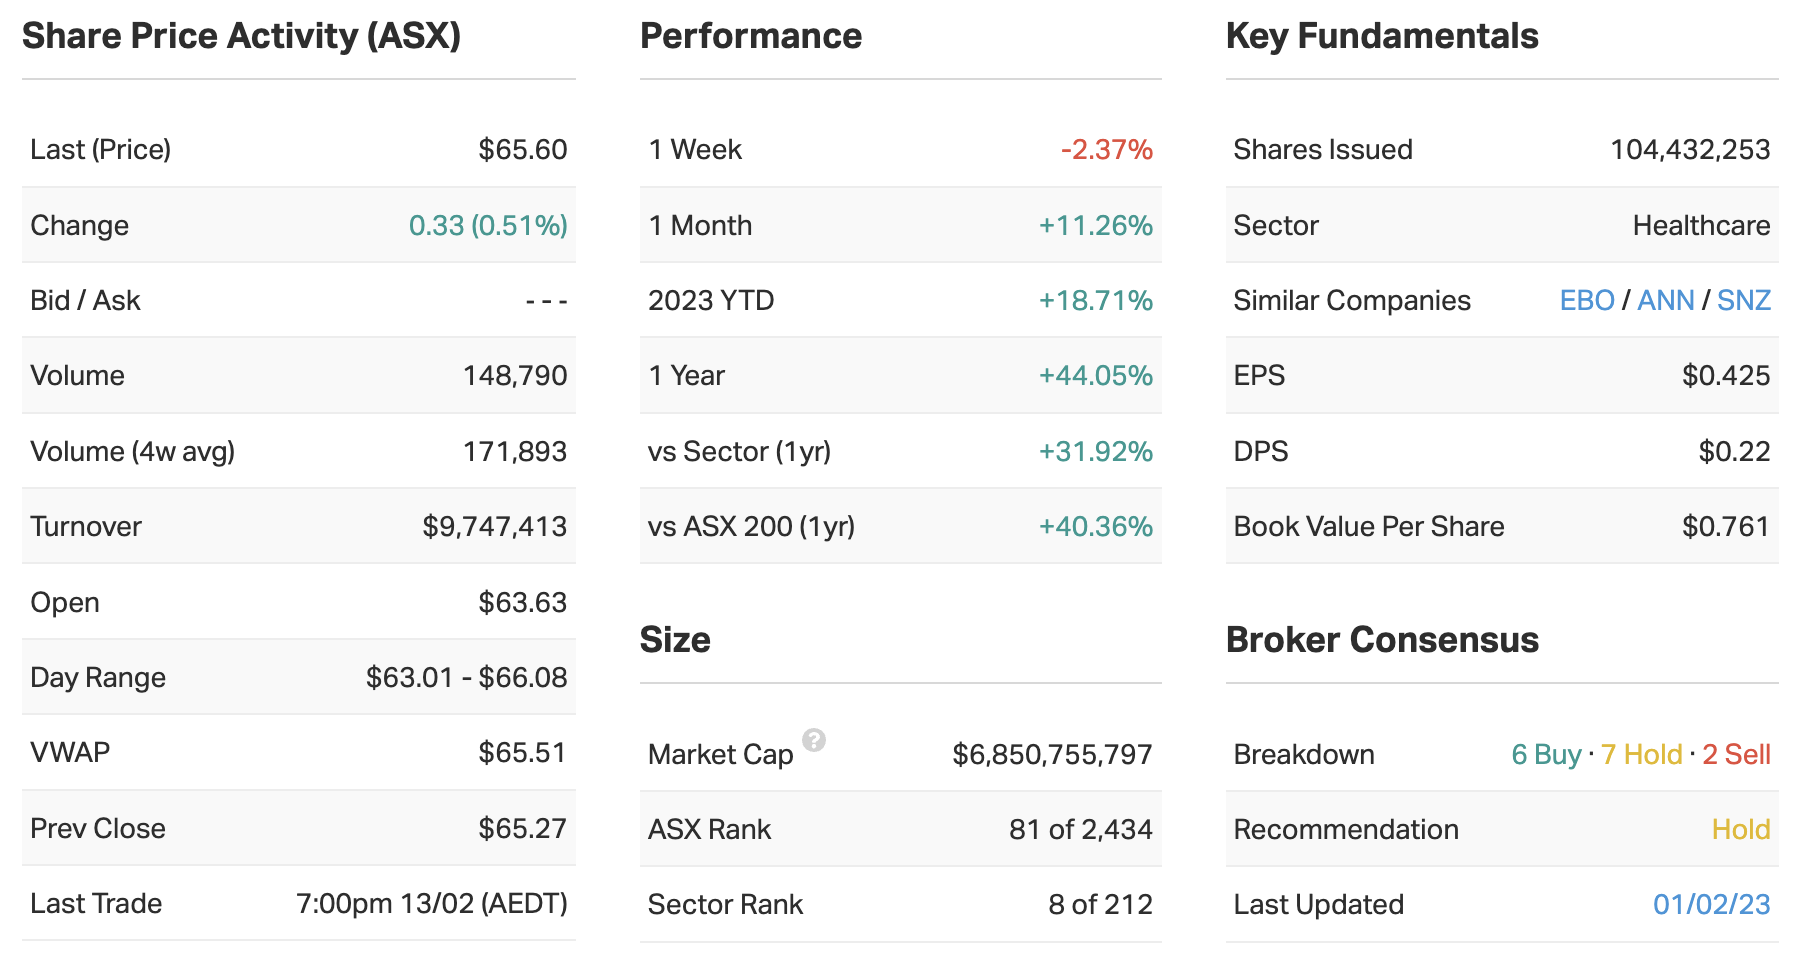Viewport: 1806px width, 960px height.
Task: Click the 1 Week performance value -2.37%
Action: pyautogui.click(x=1106, y=149)
